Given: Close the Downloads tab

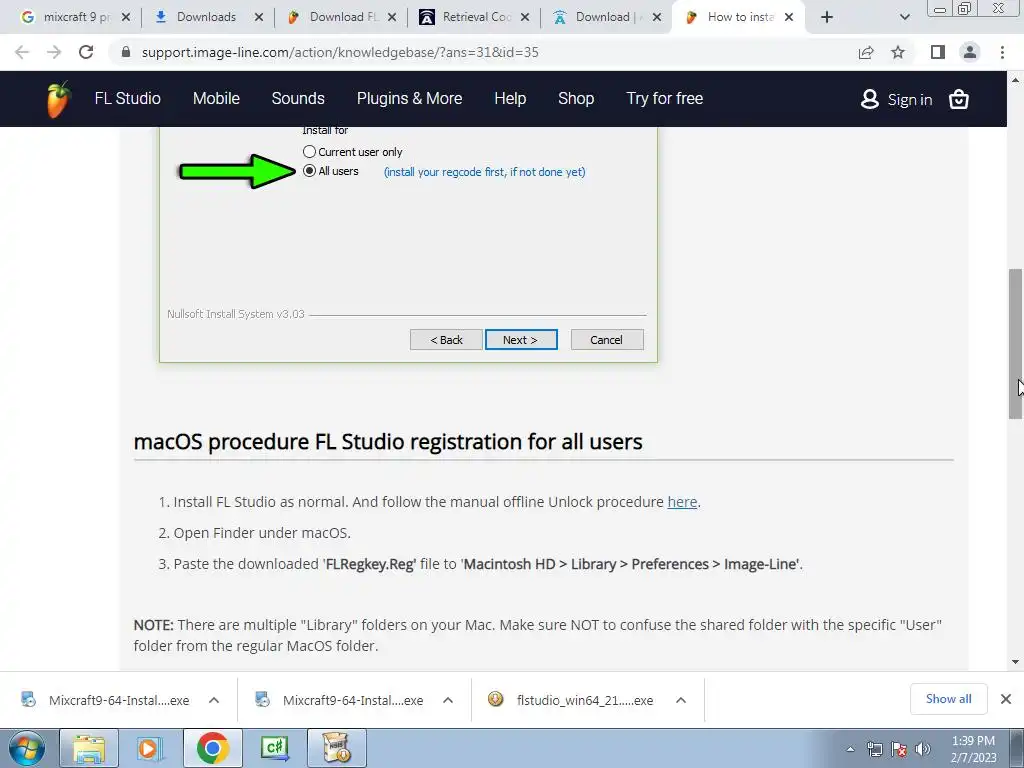Looking at the screenshot, I should tap(259, 17).
